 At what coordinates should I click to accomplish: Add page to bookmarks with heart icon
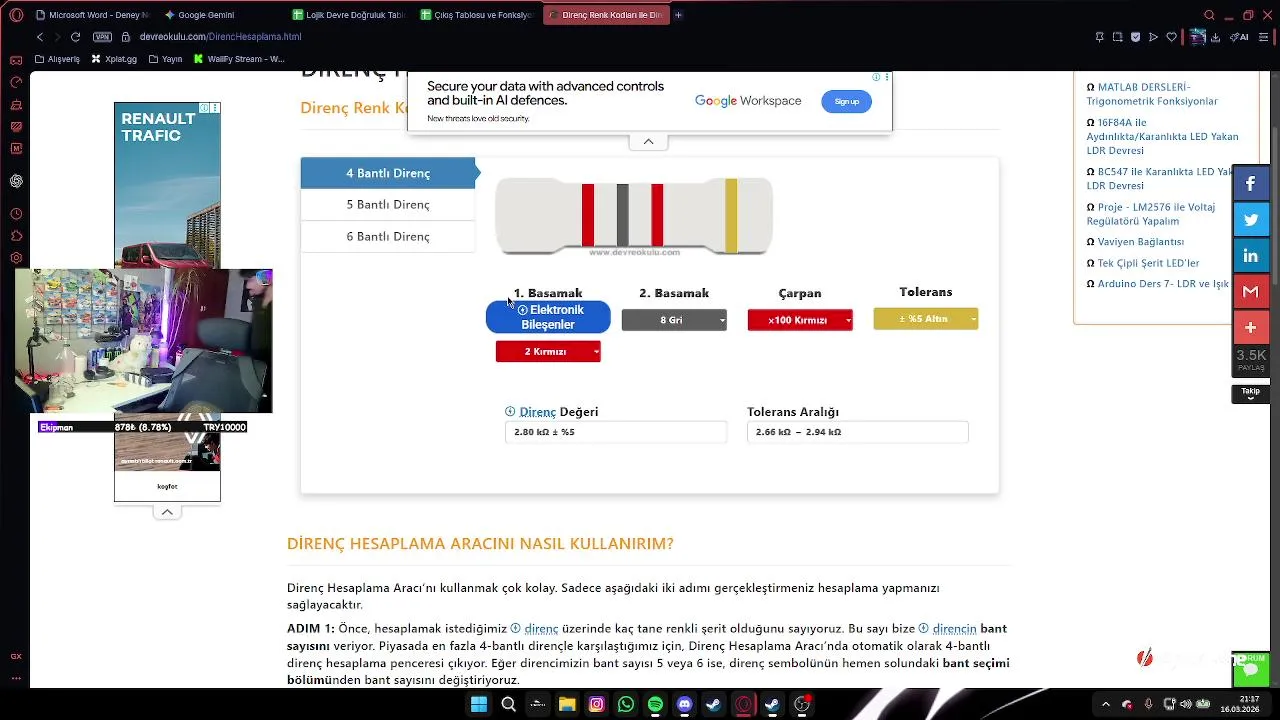pos(1172,37)
